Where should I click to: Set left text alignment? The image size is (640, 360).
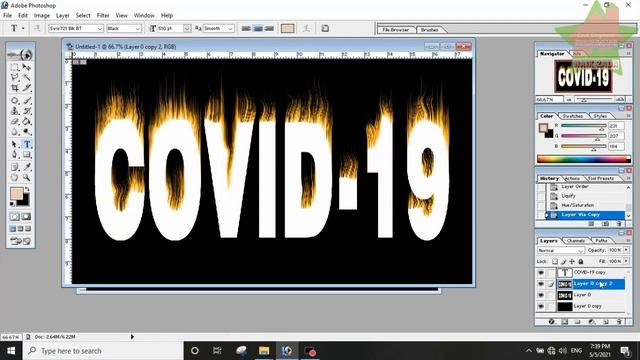coord(246,28)
